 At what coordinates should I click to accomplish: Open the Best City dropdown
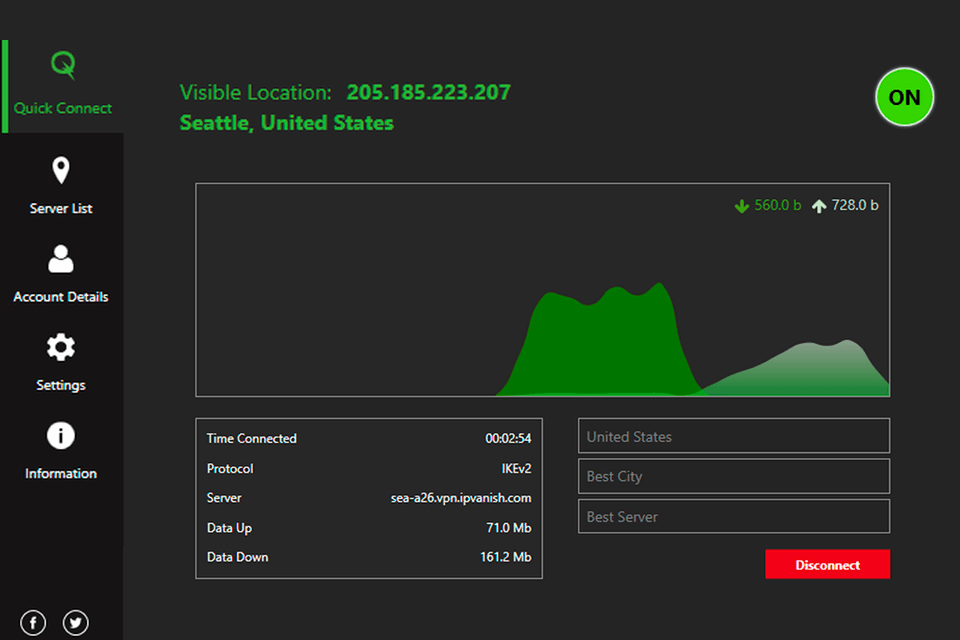[x=733, y=476]
